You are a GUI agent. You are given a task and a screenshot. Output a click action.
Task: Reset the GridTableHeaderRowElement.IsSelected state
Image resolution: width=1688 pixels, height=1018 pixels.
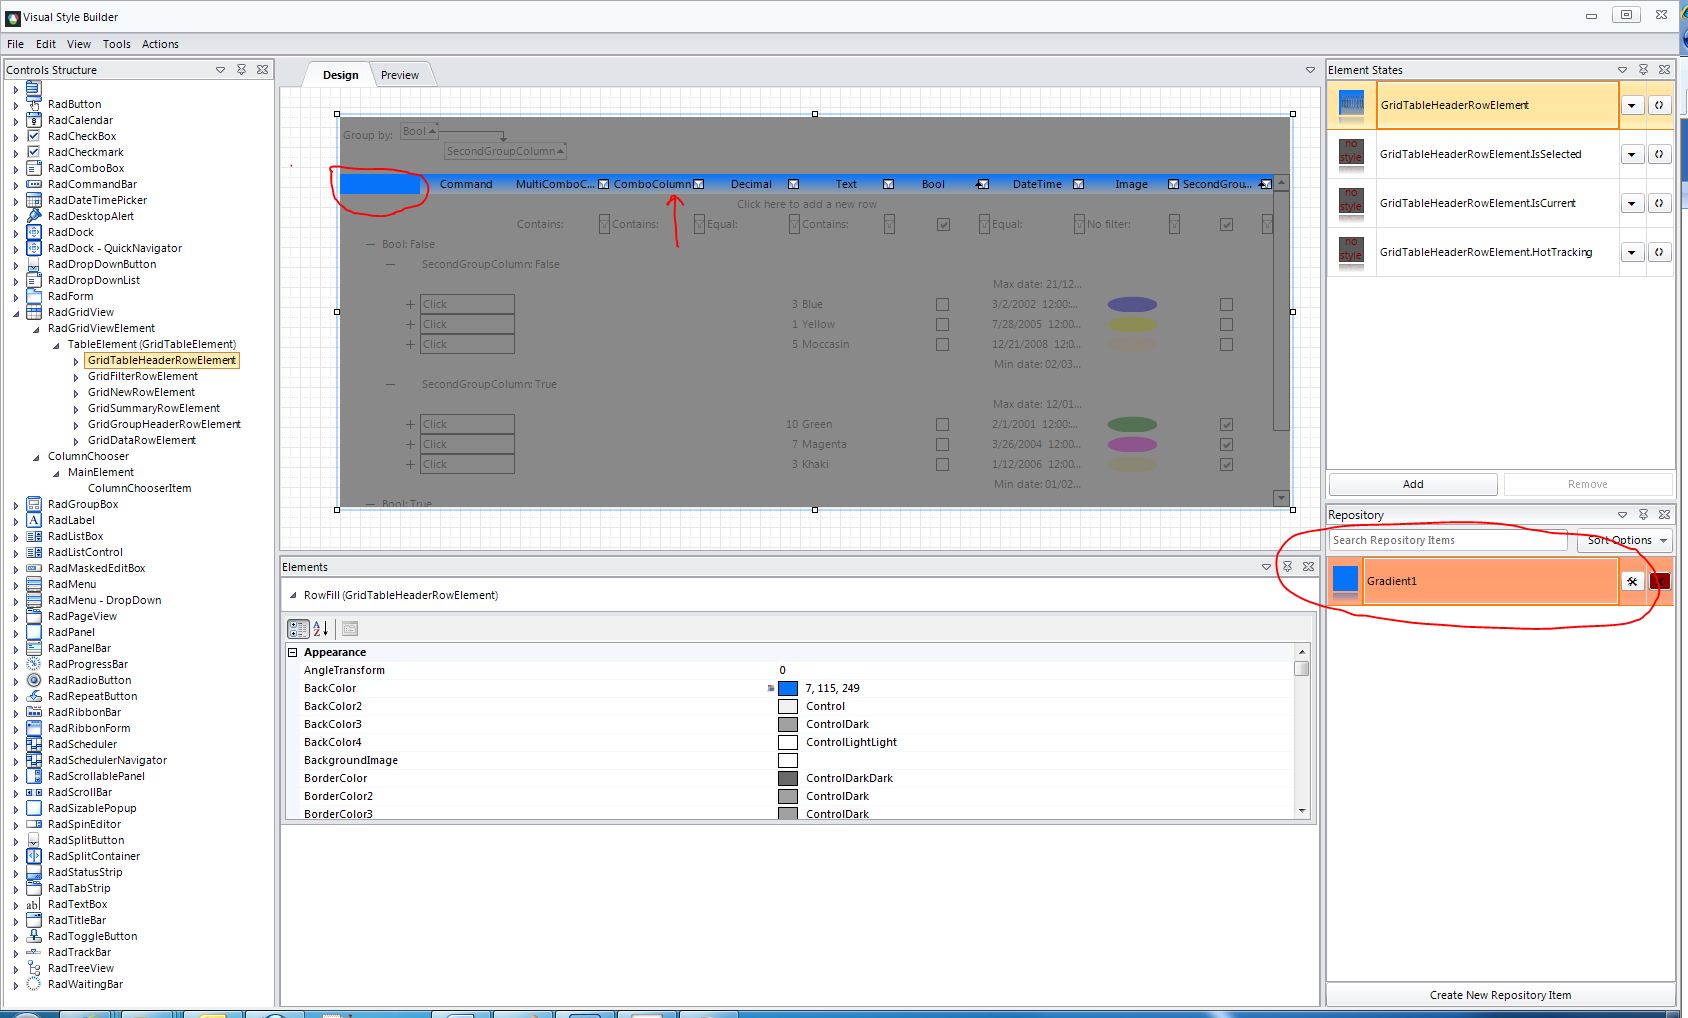1659,154
